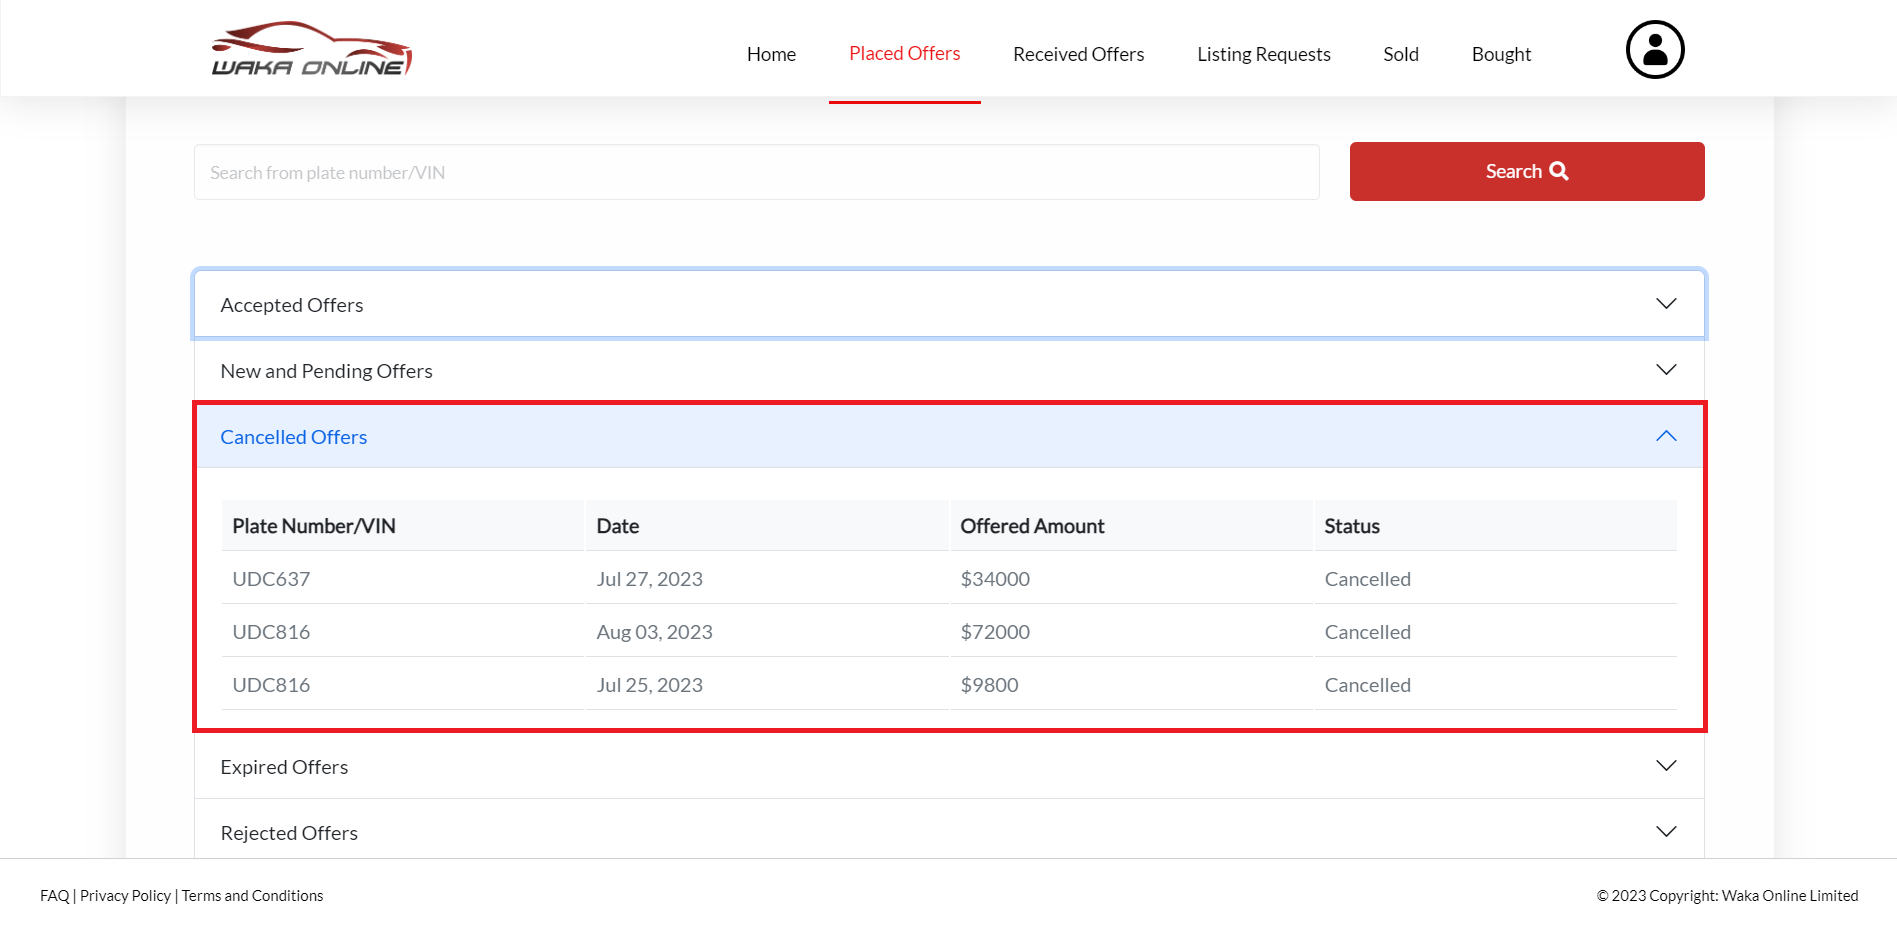Click Cancelled status in the $9800 row
This screenshot has height=930, width=1897.
click(x=1367, y=685)
